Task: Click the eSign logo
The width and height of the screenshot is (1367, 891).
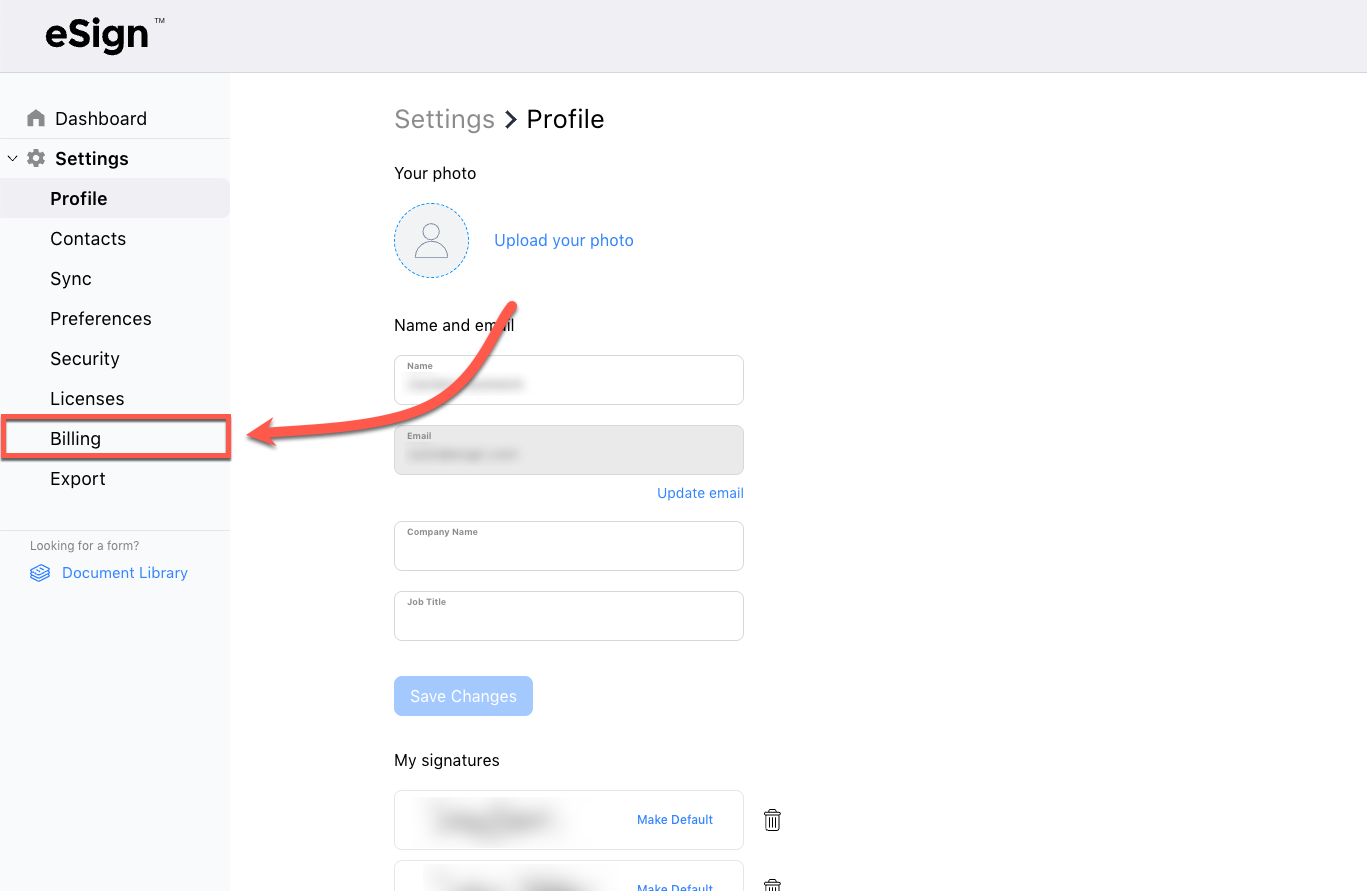Action: pos(97,36)
